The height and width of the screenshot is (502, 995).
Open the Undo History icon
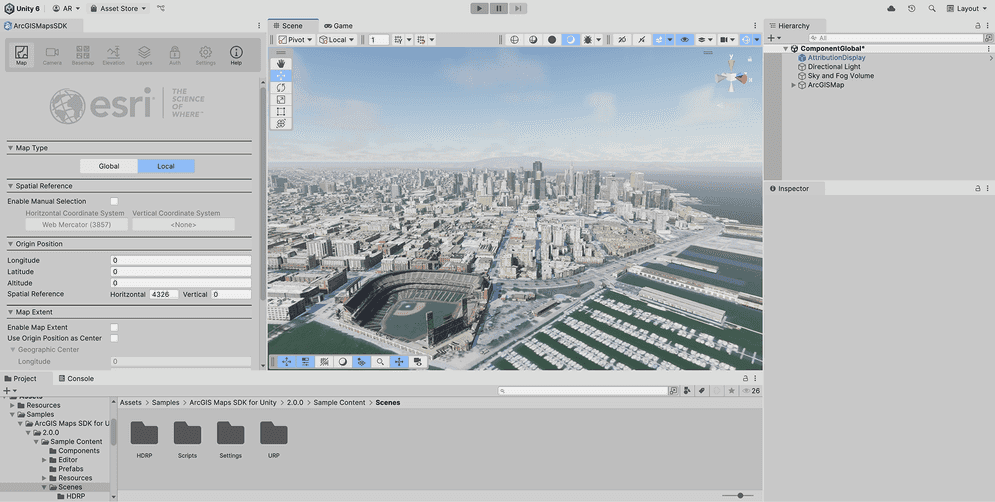[x=912, y=8]
